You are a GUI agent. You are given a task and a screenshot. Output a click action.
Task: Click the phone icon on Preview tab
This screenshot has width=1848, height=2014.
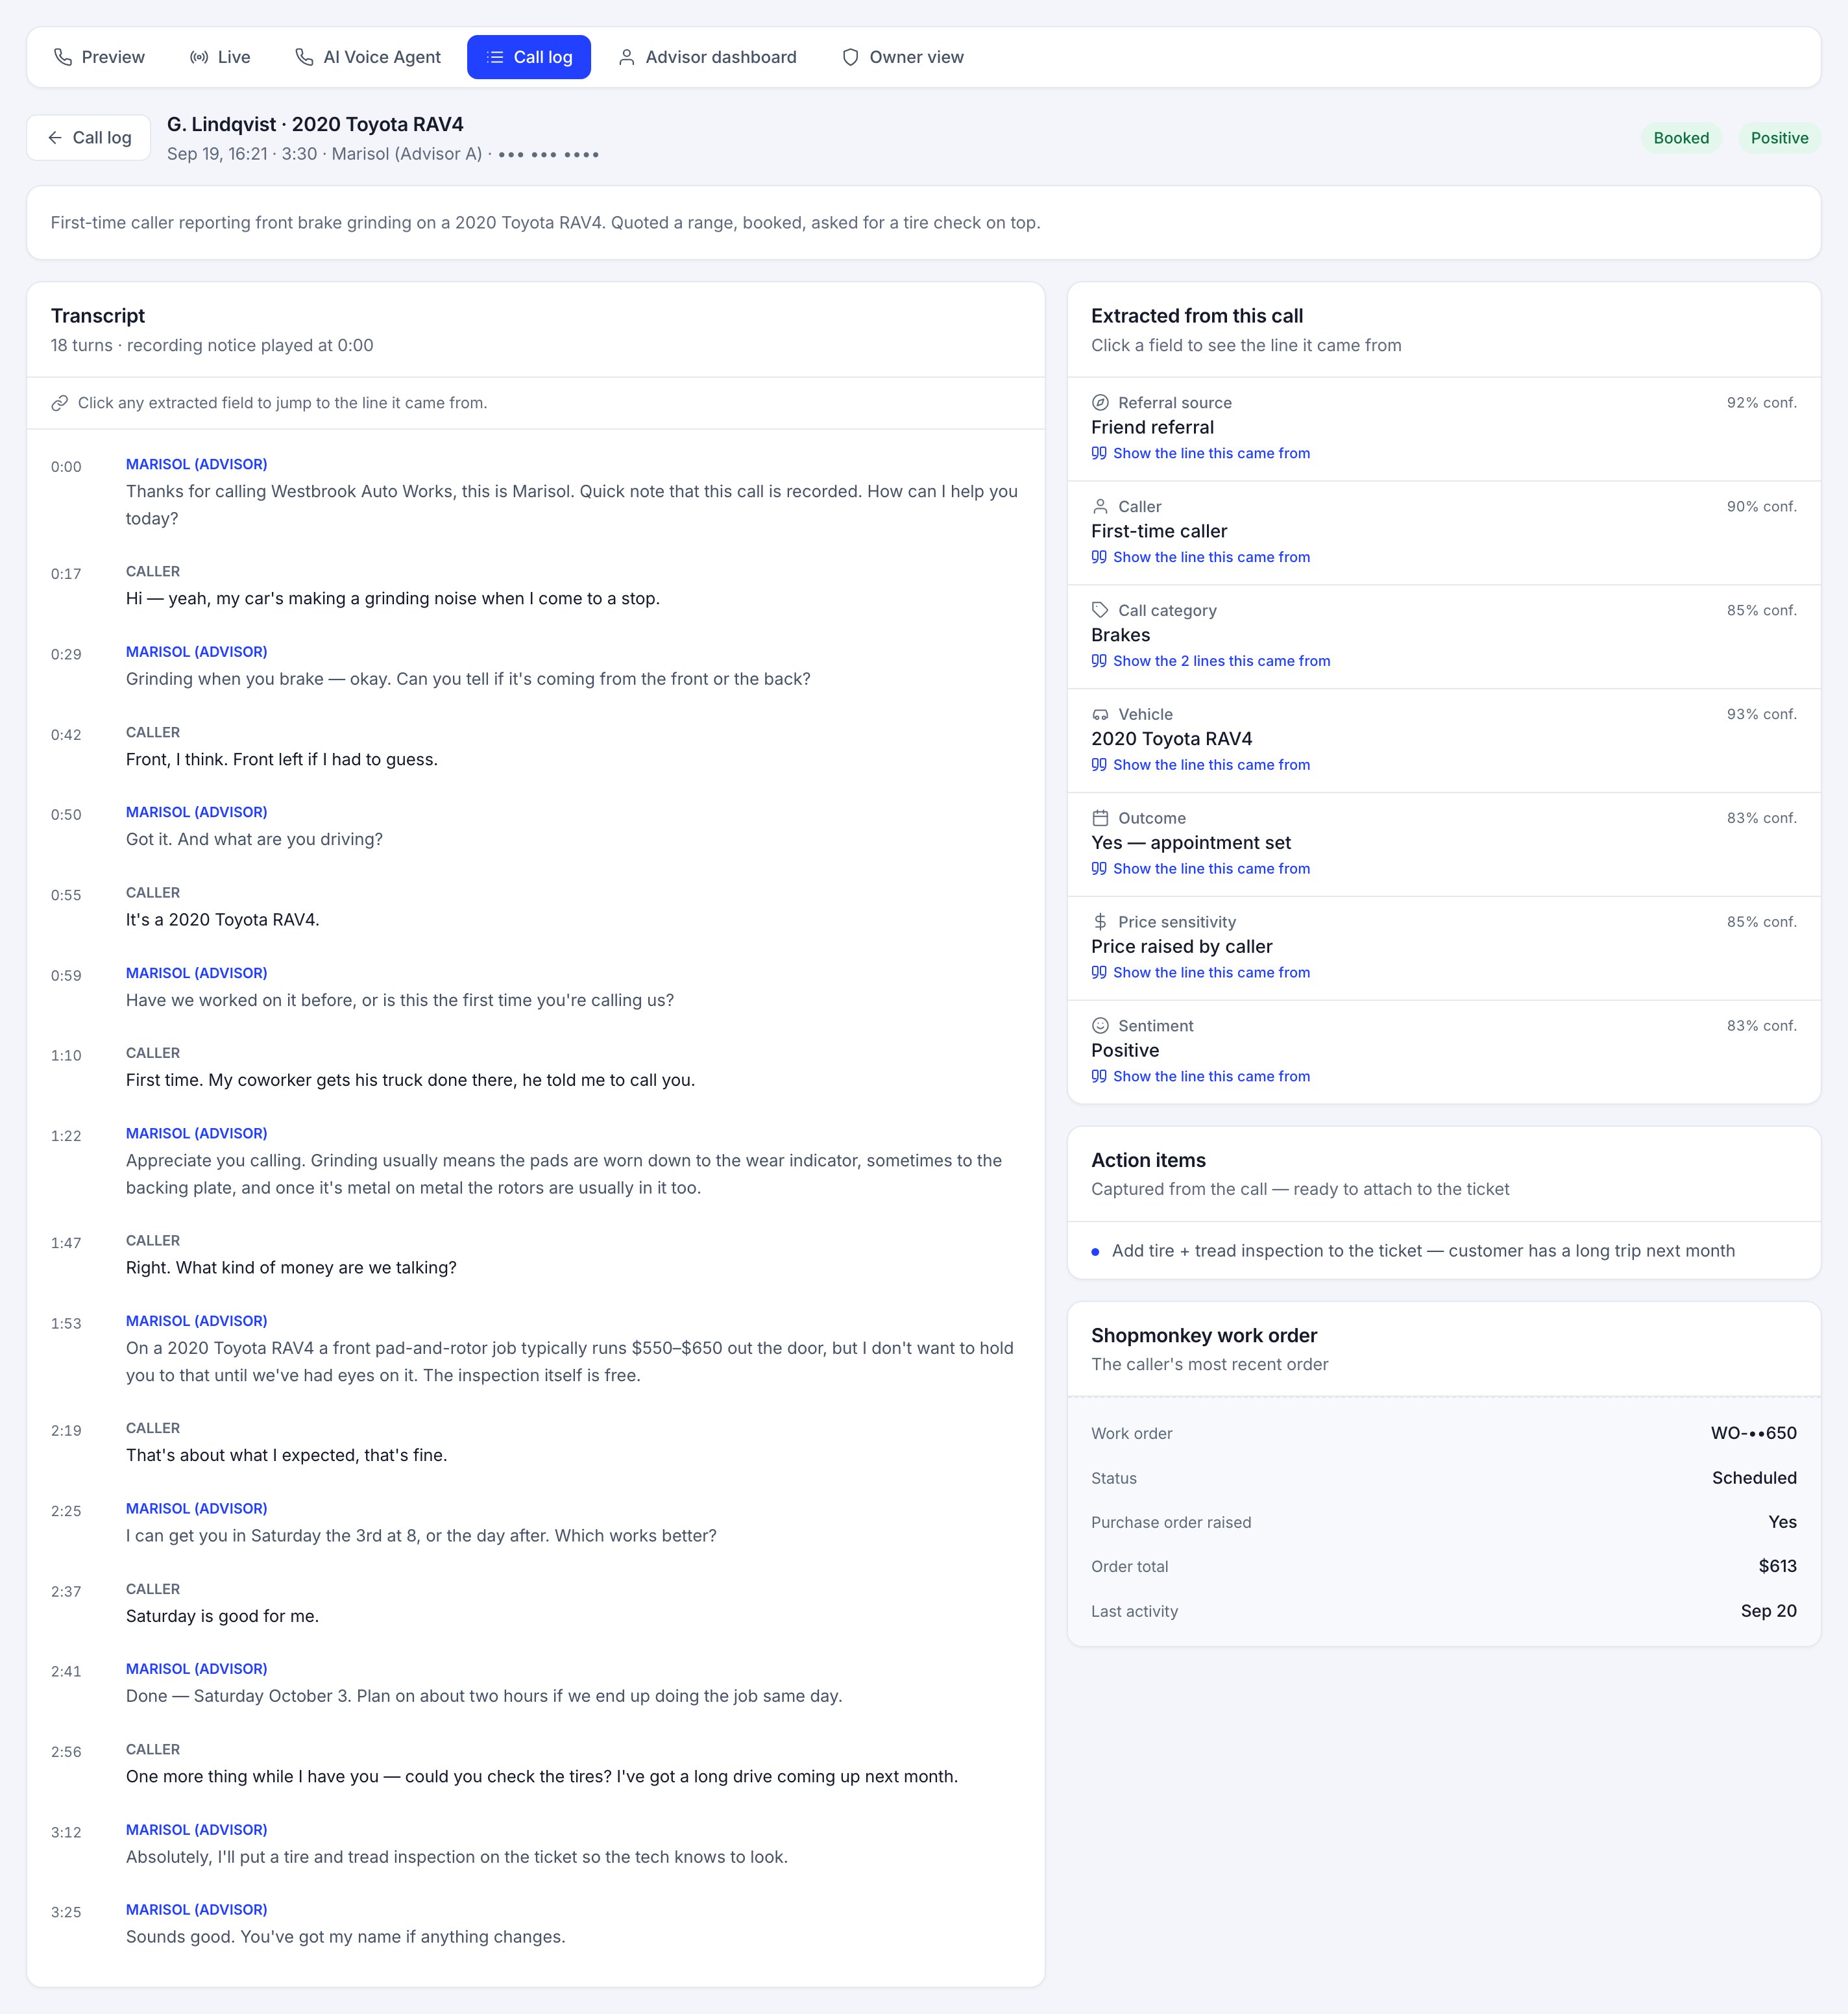coord(63,57)
